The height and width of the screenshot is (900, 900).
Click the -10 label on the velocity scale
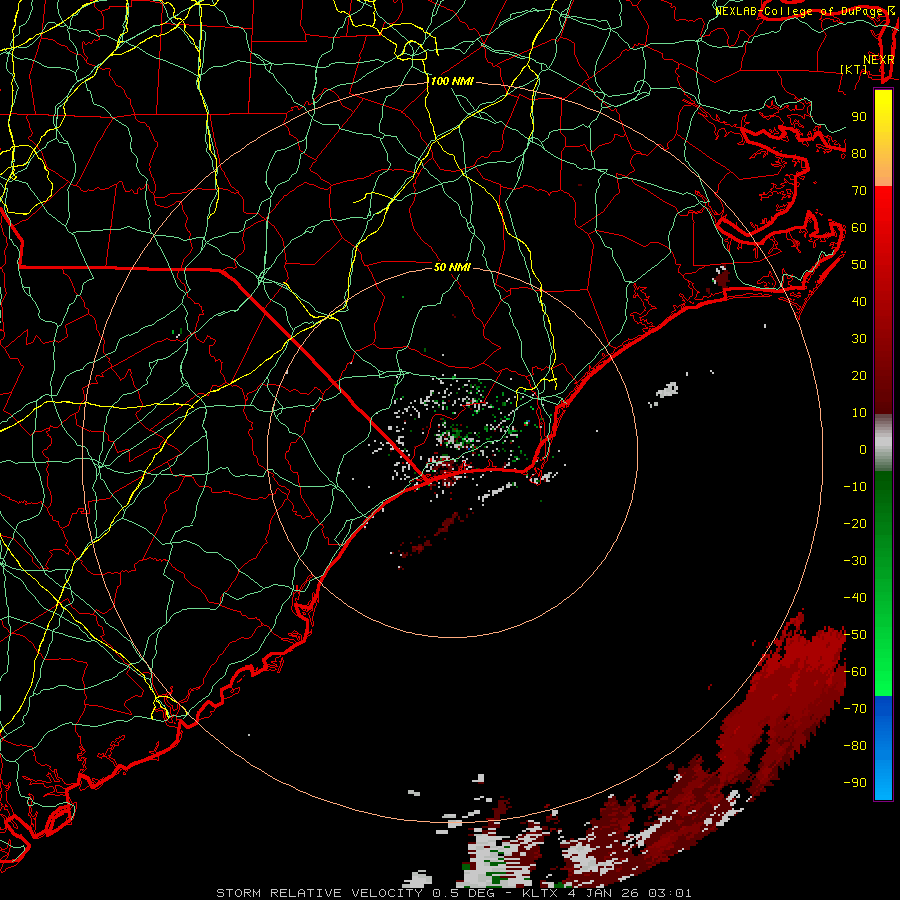[855, 487]
